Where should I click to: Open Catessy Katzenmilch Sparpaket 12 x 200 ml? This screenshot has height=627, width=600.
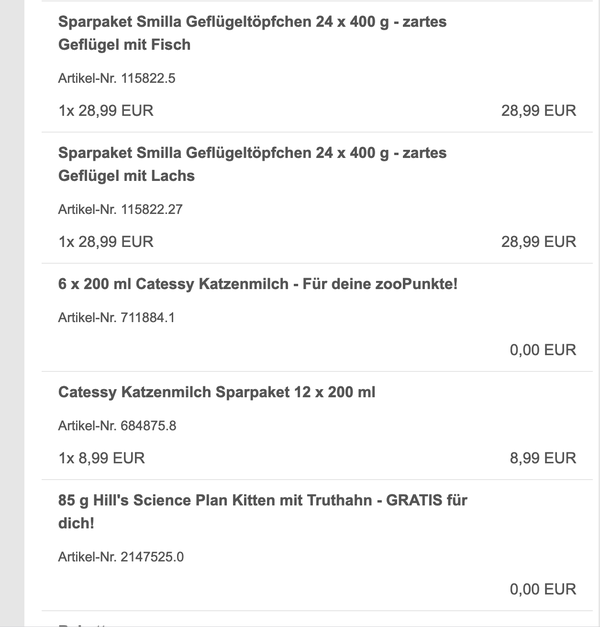(217, 392)
